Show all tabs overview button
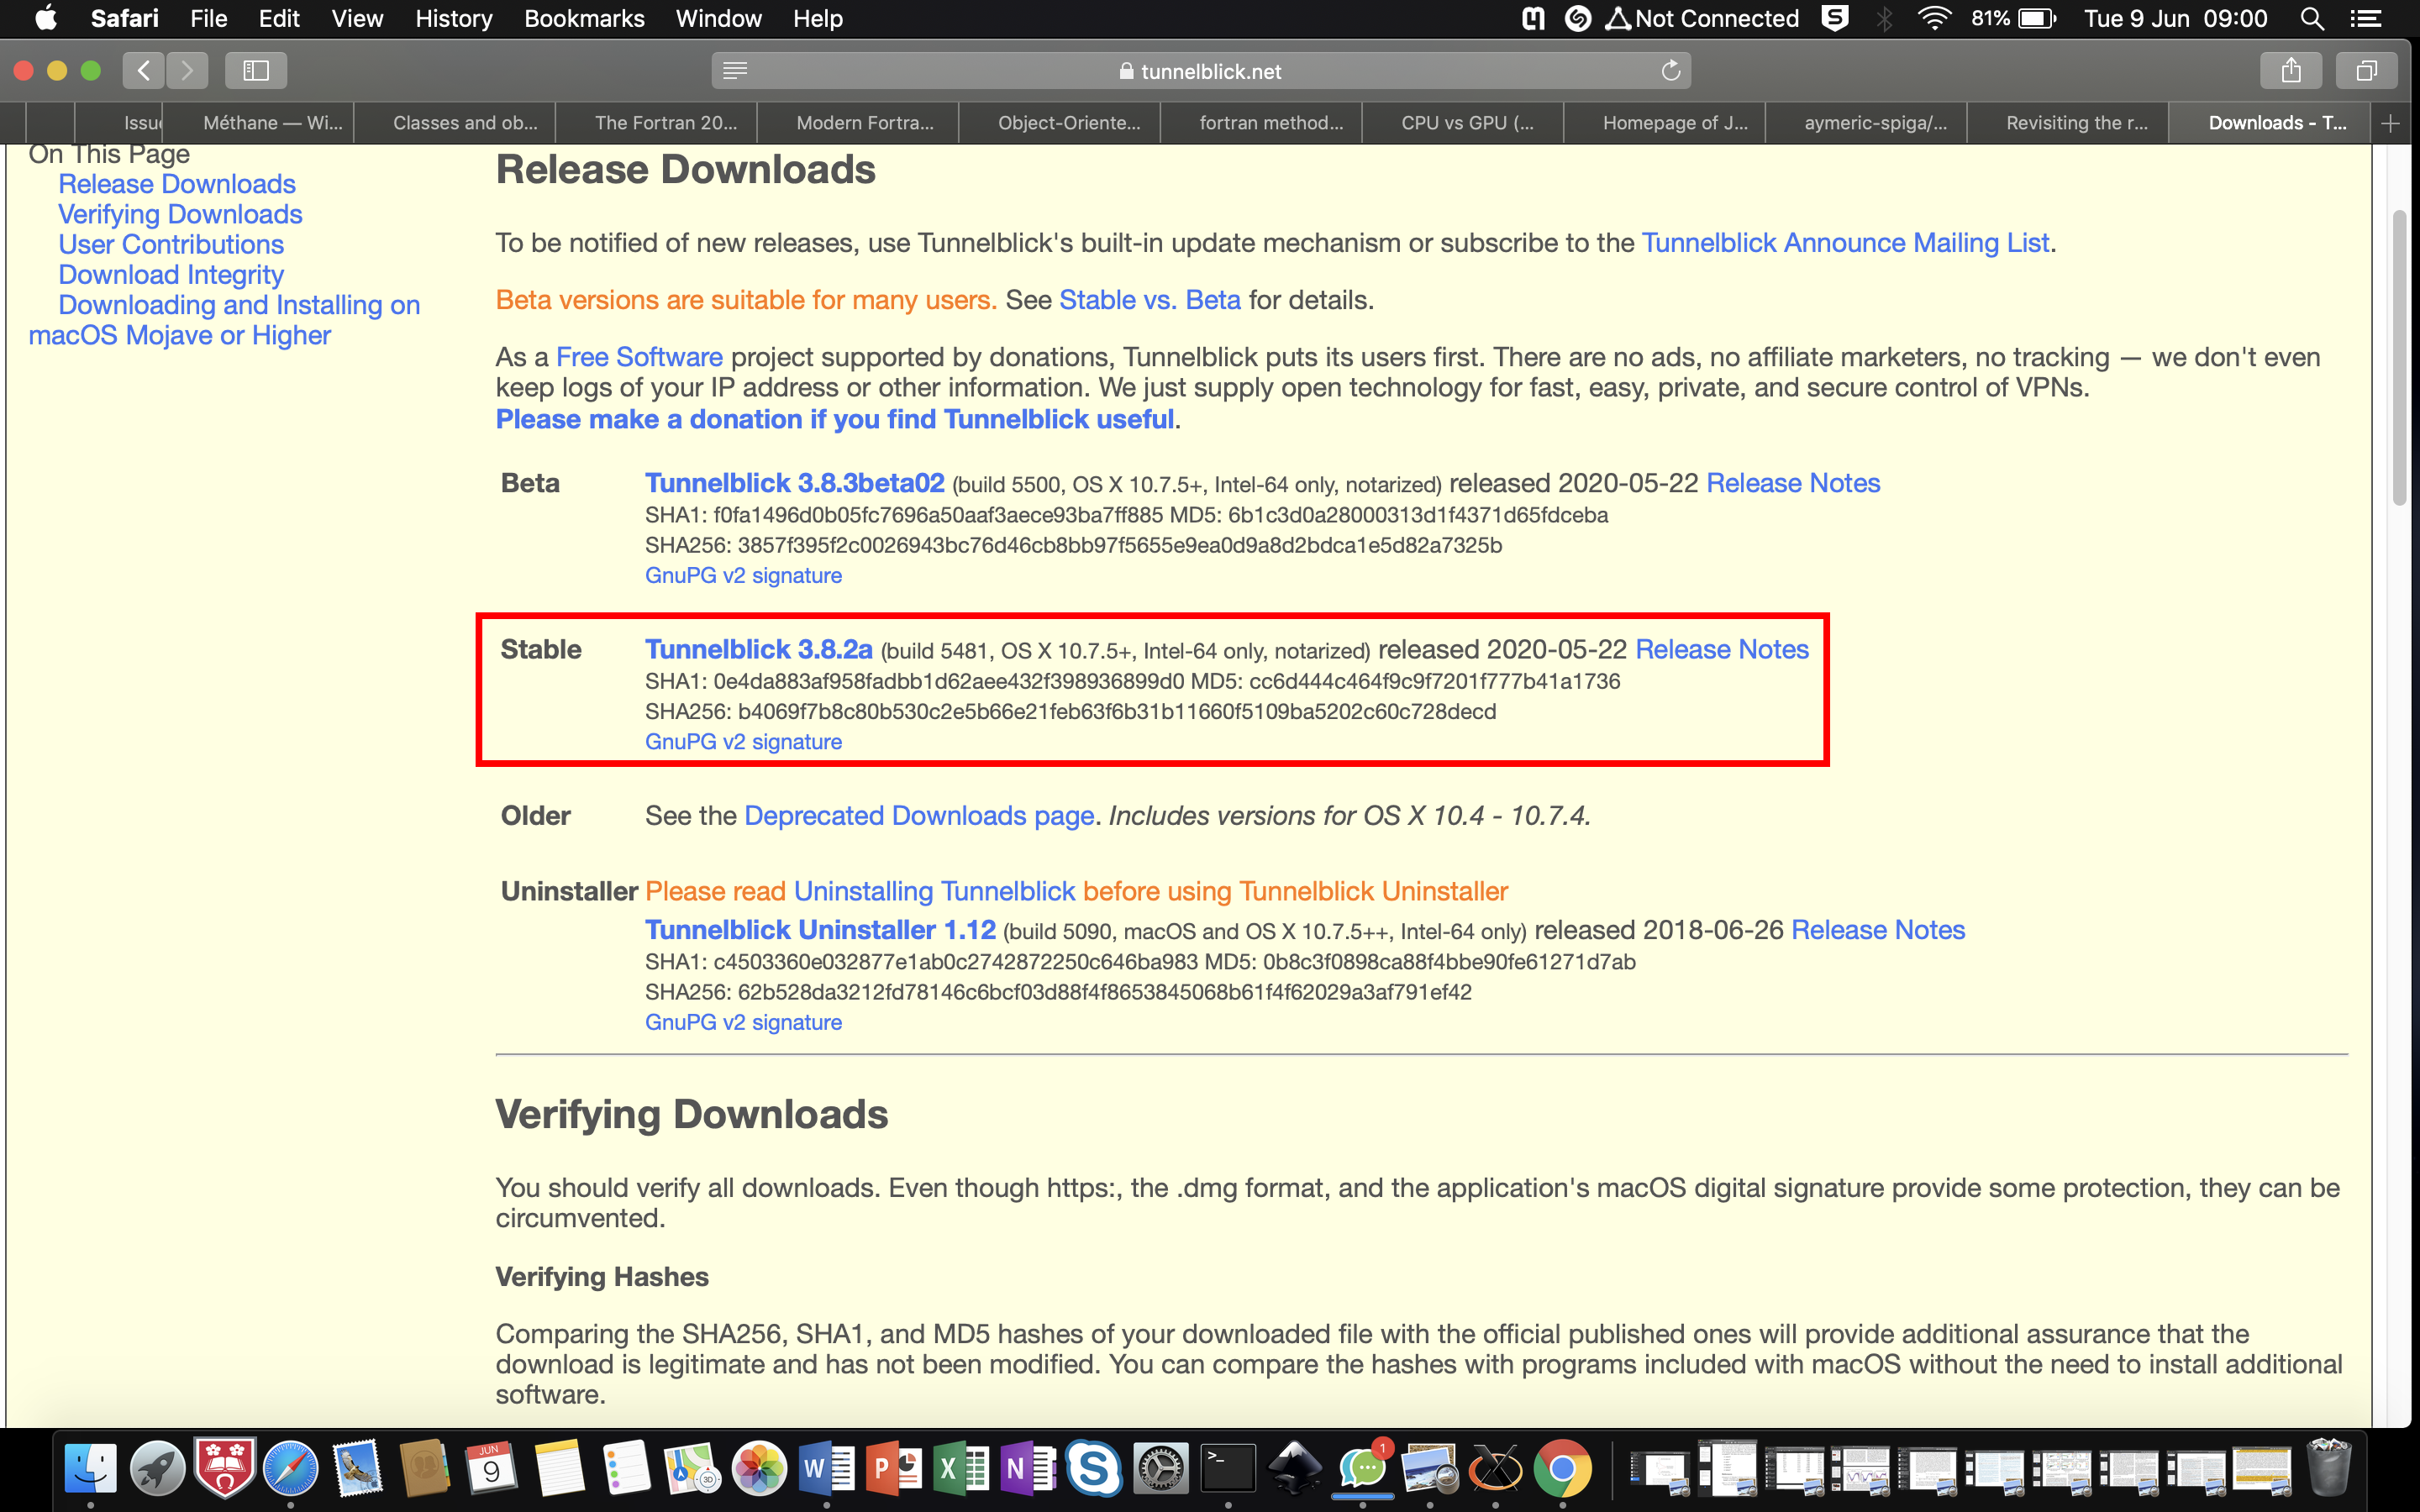This screenshot has width=2420, height=1512. [2366, 70]
